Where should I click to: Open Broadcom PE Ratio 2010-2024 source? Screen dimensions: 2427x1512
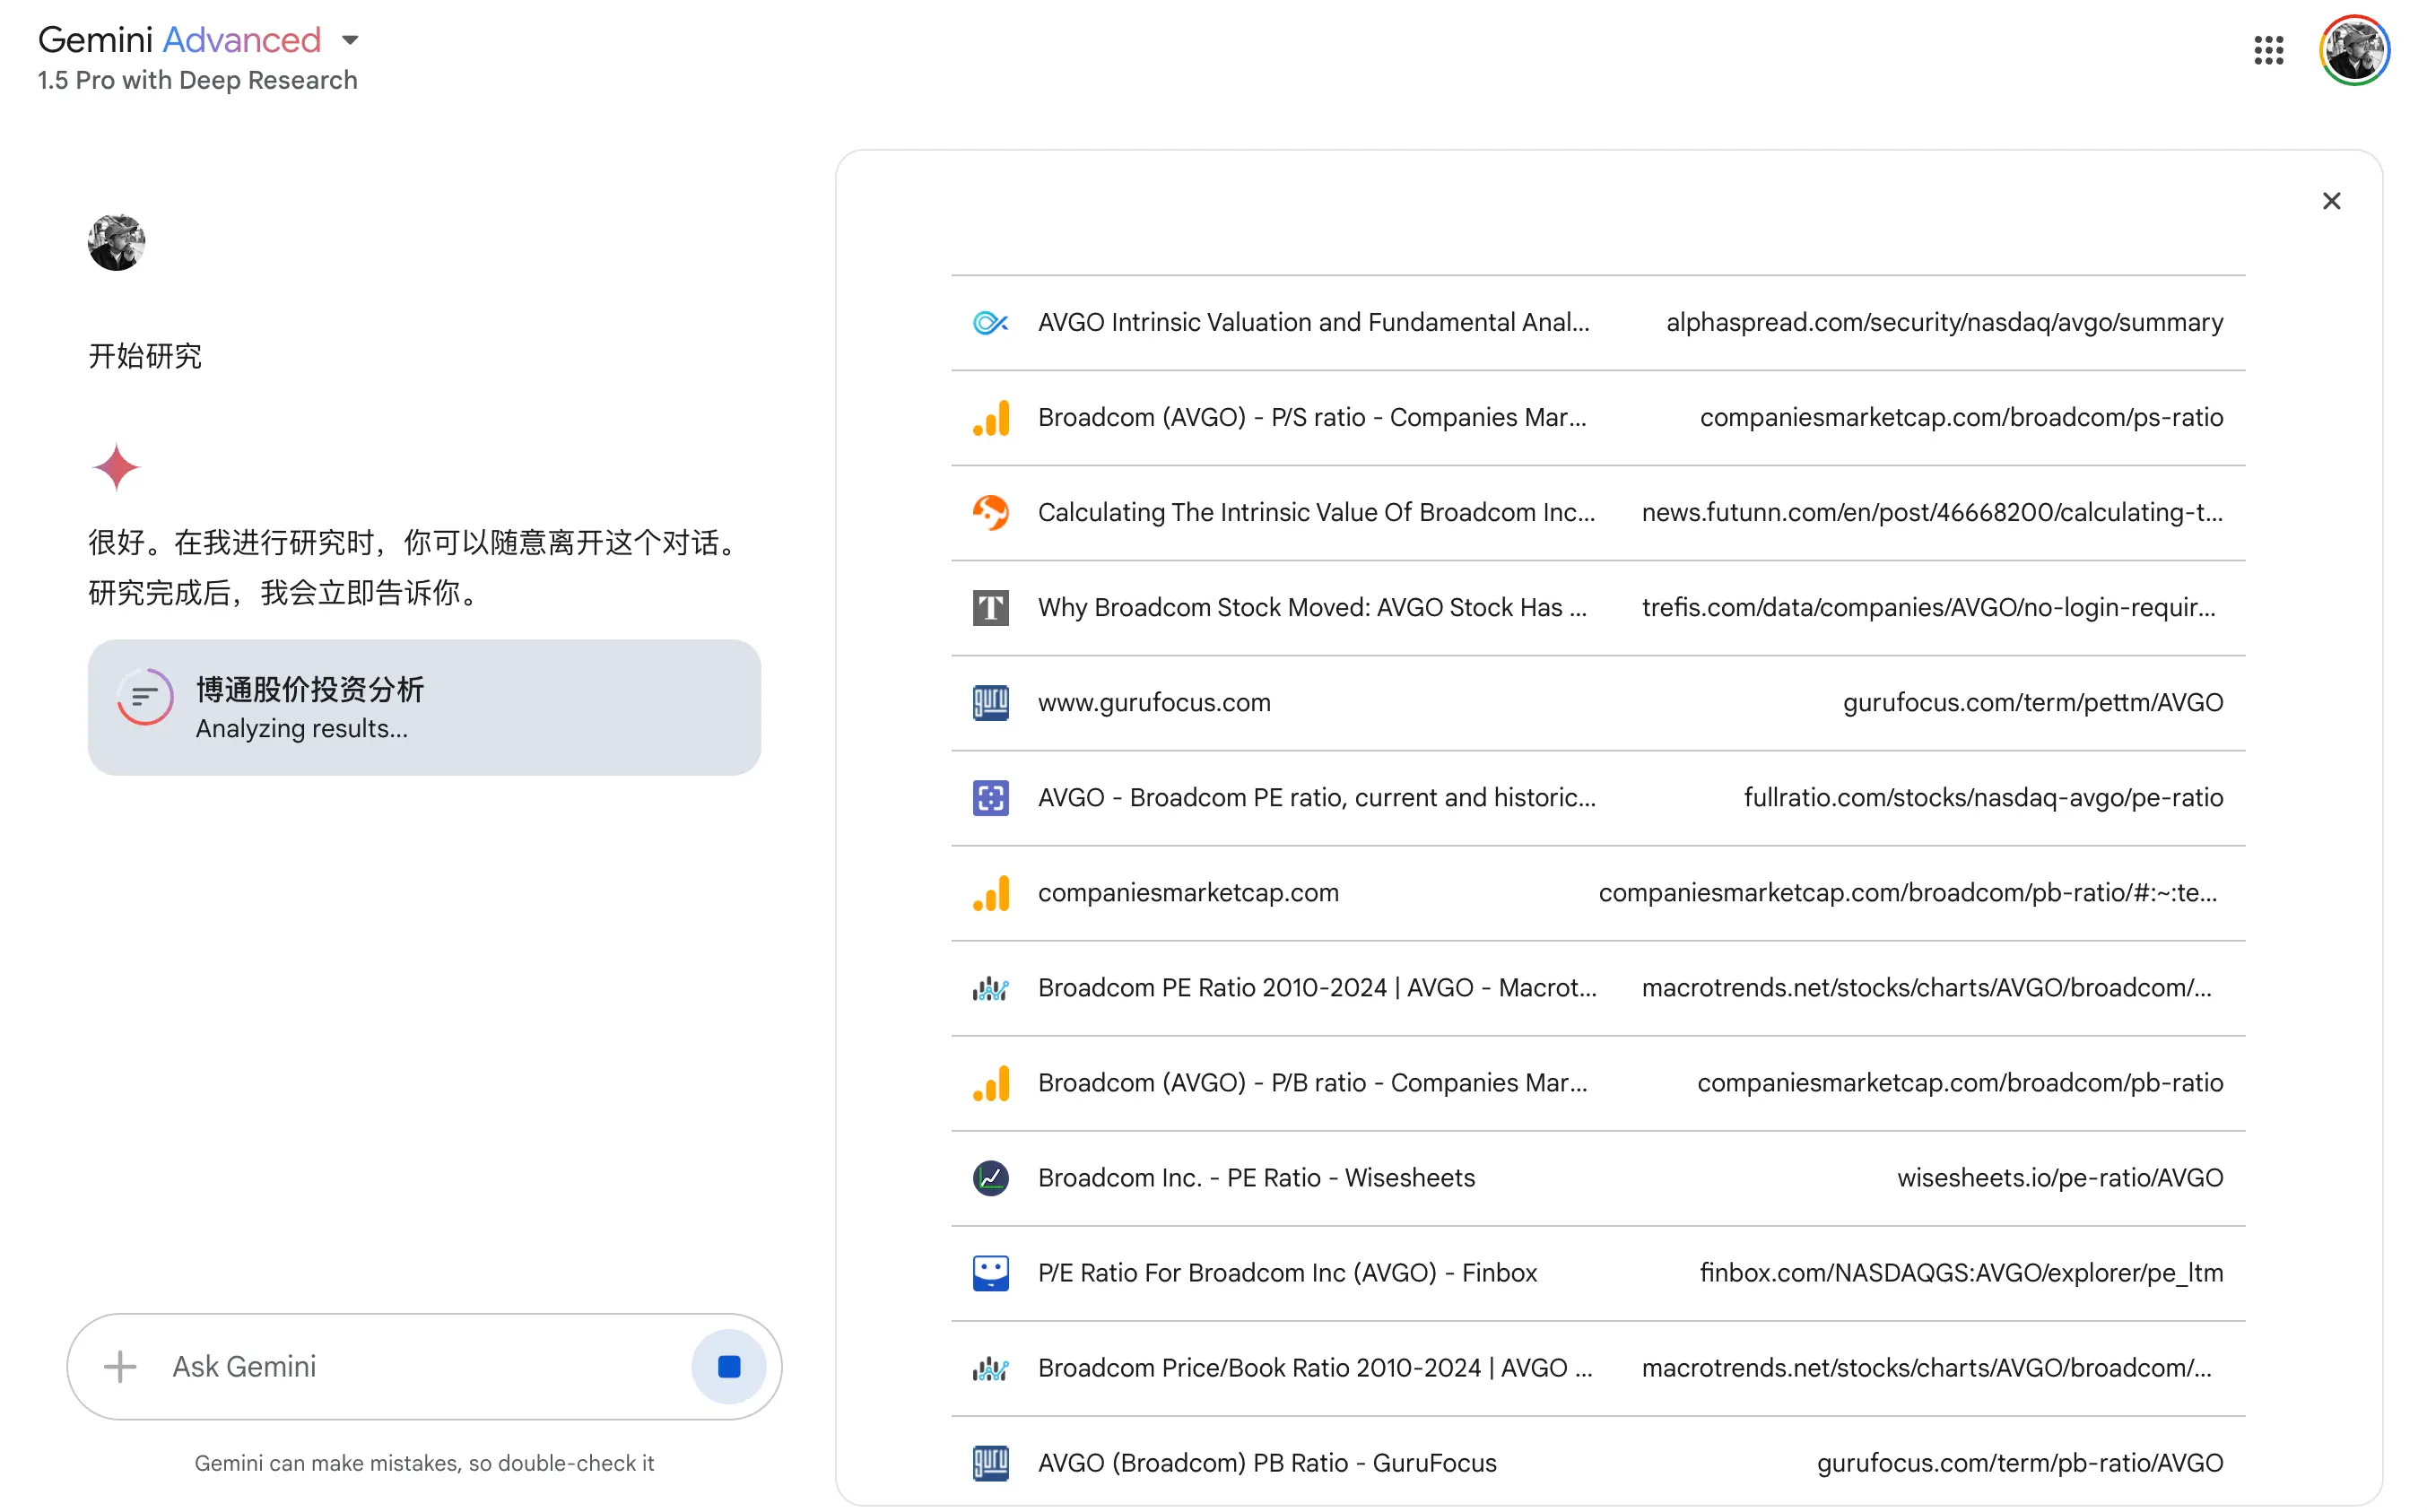click(1317, 987)
